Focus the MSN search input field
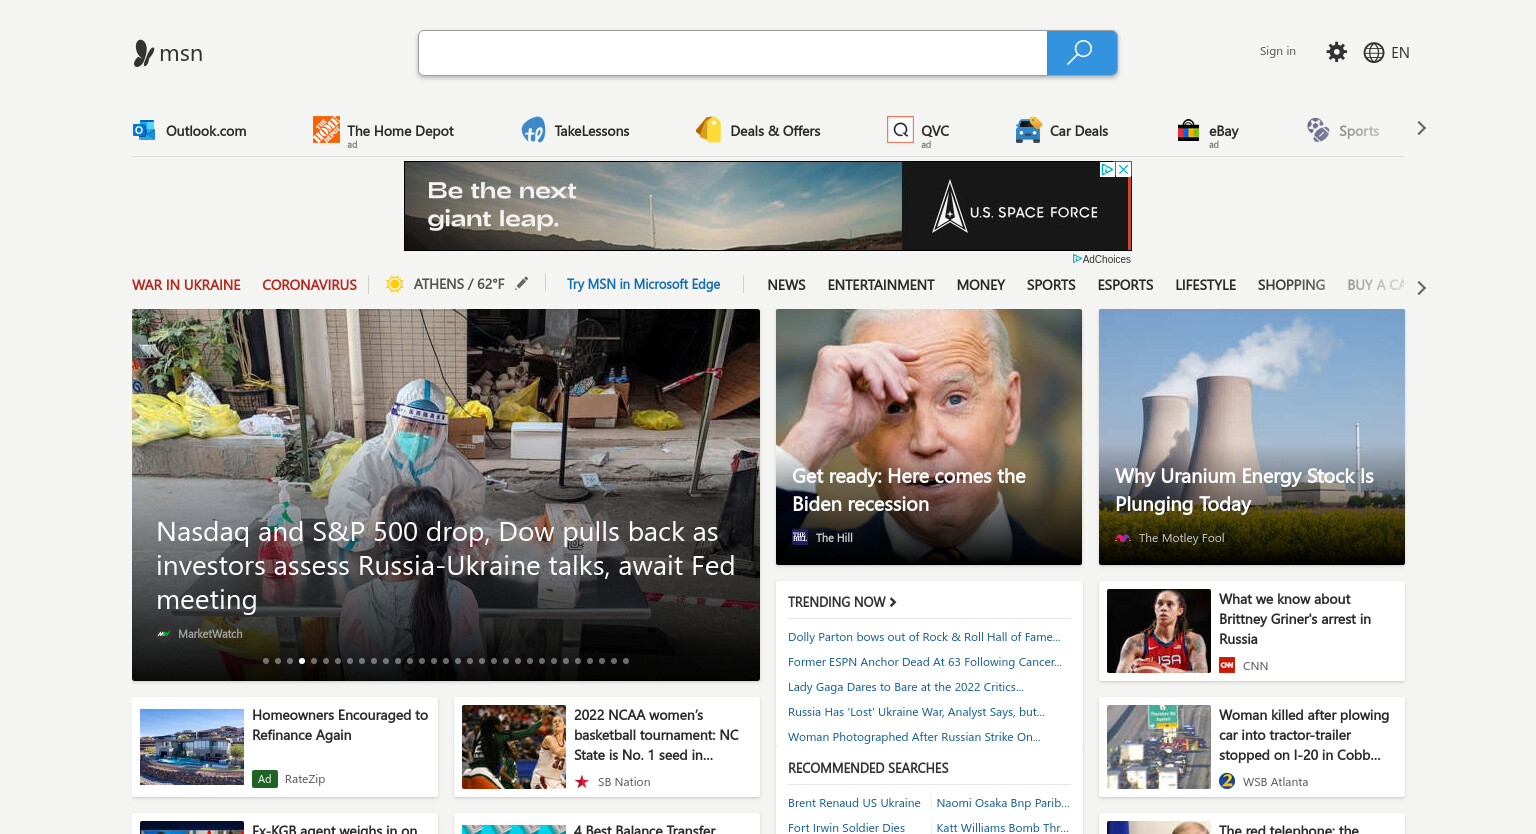 coord(733,53)
